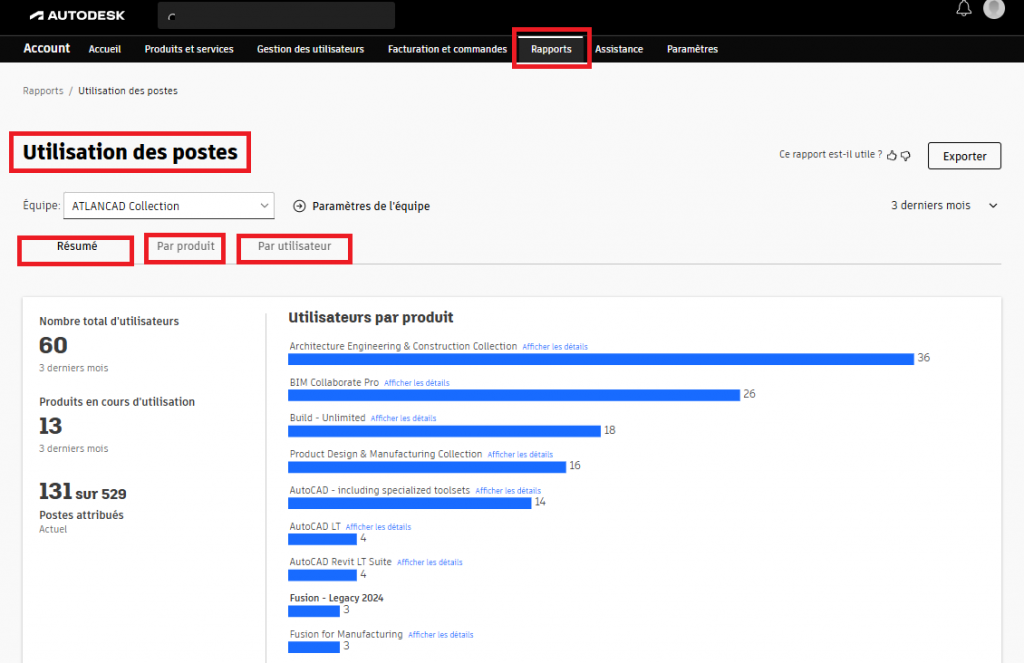1024x663 pixels.
Task: Click the circled arrow beside Paramètres de l'équipe
Action: click(299, 206)
